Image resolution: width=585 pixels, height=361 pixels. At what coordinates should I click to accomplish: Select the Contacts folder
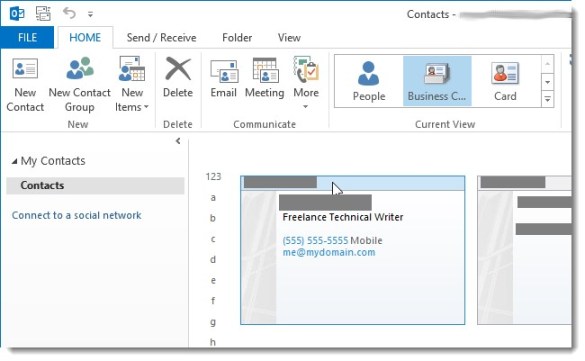tap(96, 185)
